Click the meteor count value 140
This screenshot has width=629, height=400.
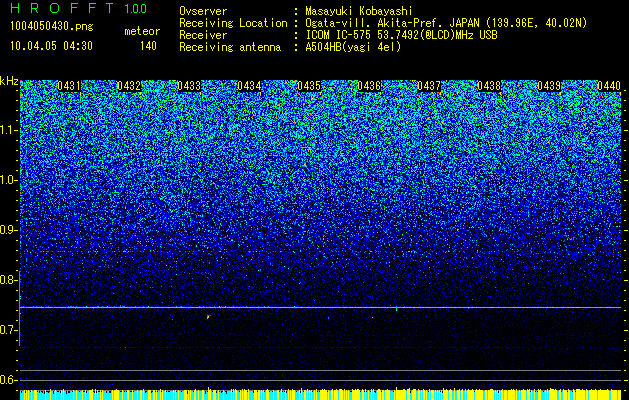coord(148,46)
